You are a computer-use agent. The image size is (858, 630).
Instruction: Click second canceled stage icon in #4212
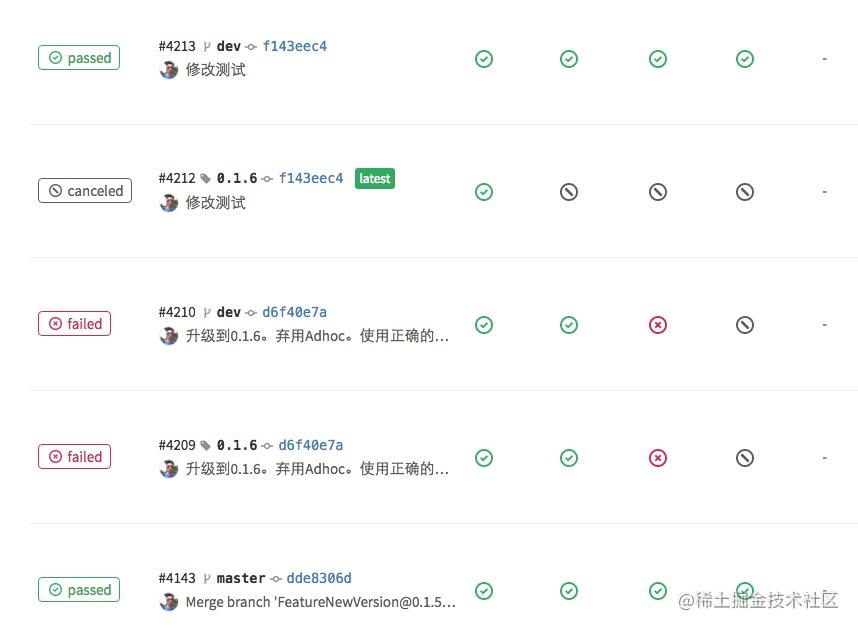(x=658, y=192)
